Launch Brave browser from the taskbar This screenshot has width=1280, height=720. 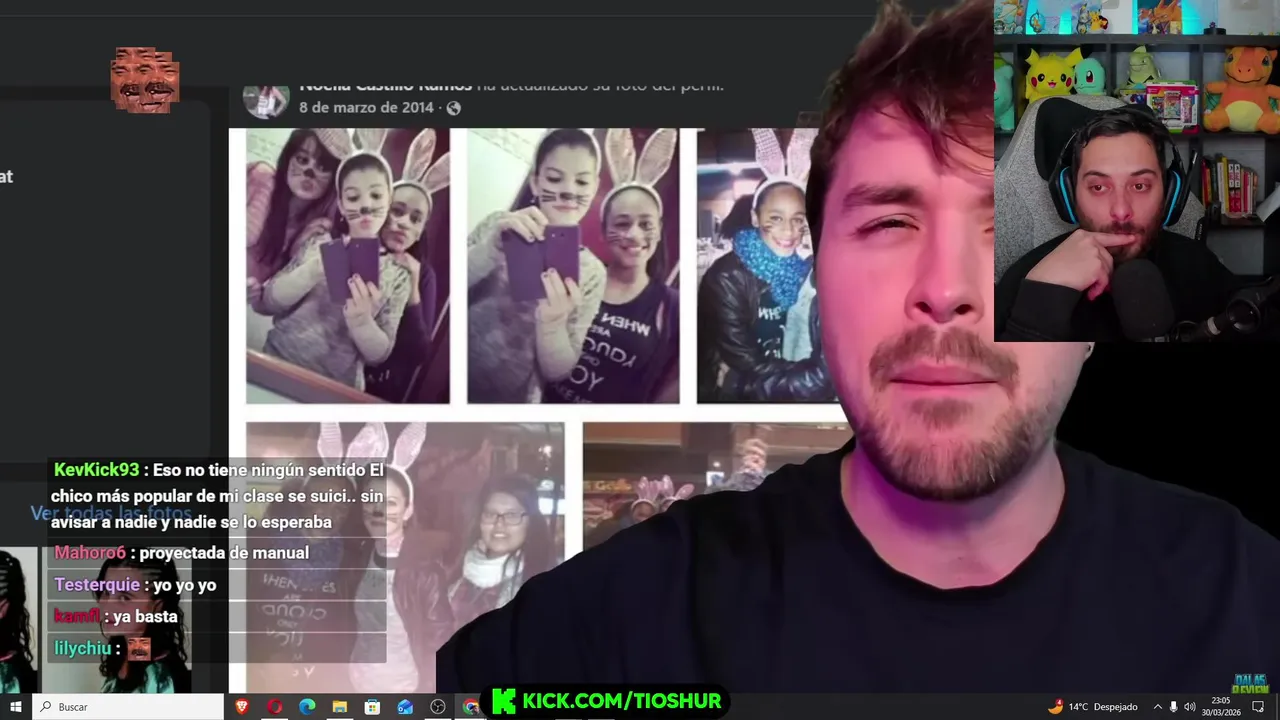coord(241,707)
